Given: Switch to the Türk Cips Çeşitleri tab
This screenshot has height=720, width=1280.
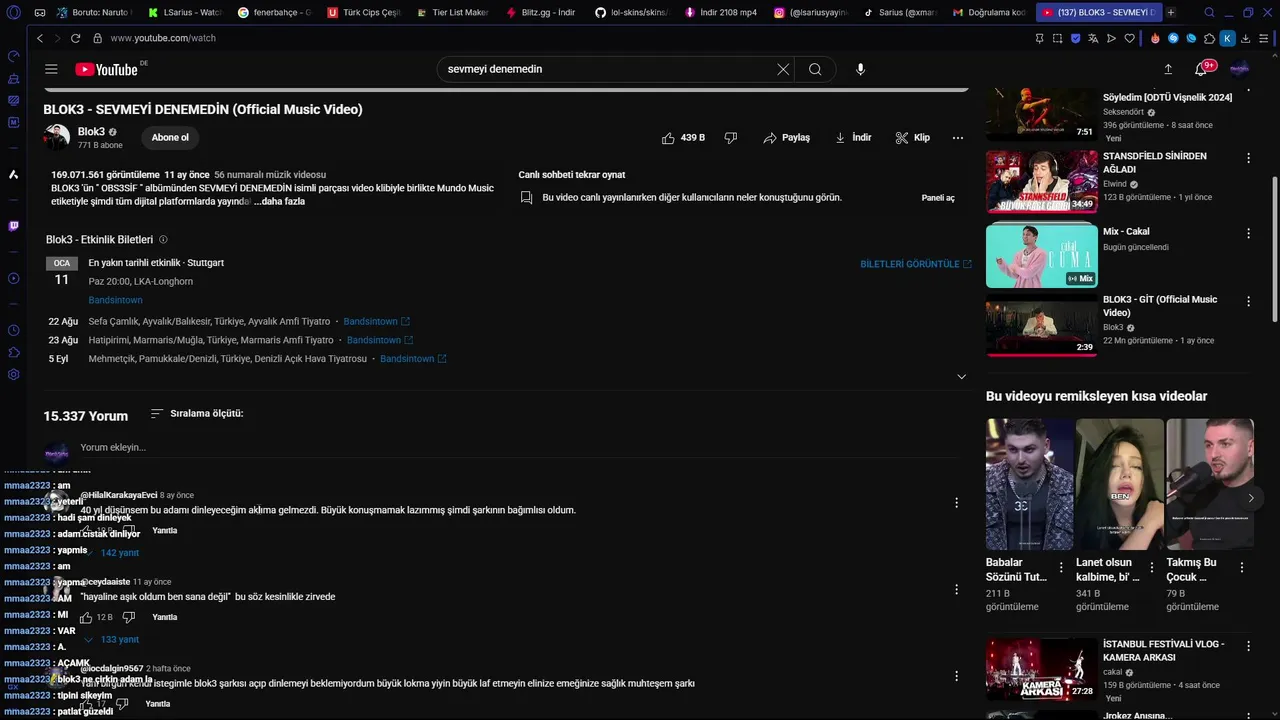Looking at the screenshot, I should tap(362, 13).
